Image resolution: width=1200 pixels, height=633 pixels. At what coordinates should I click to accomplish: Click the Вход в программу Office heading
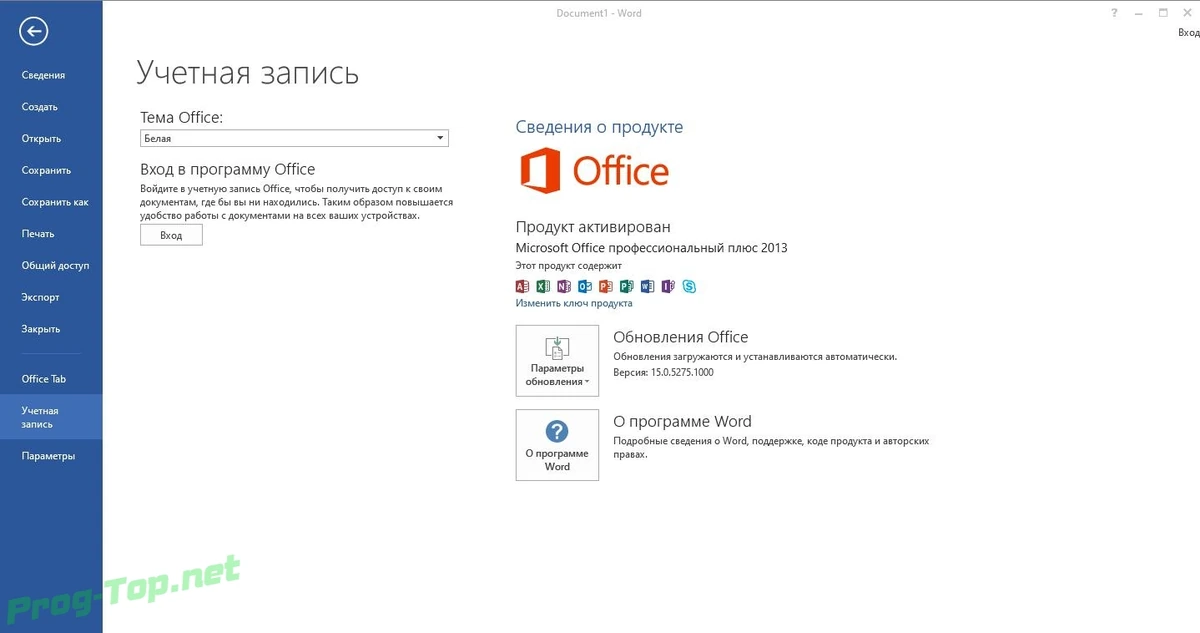[228, 169]
